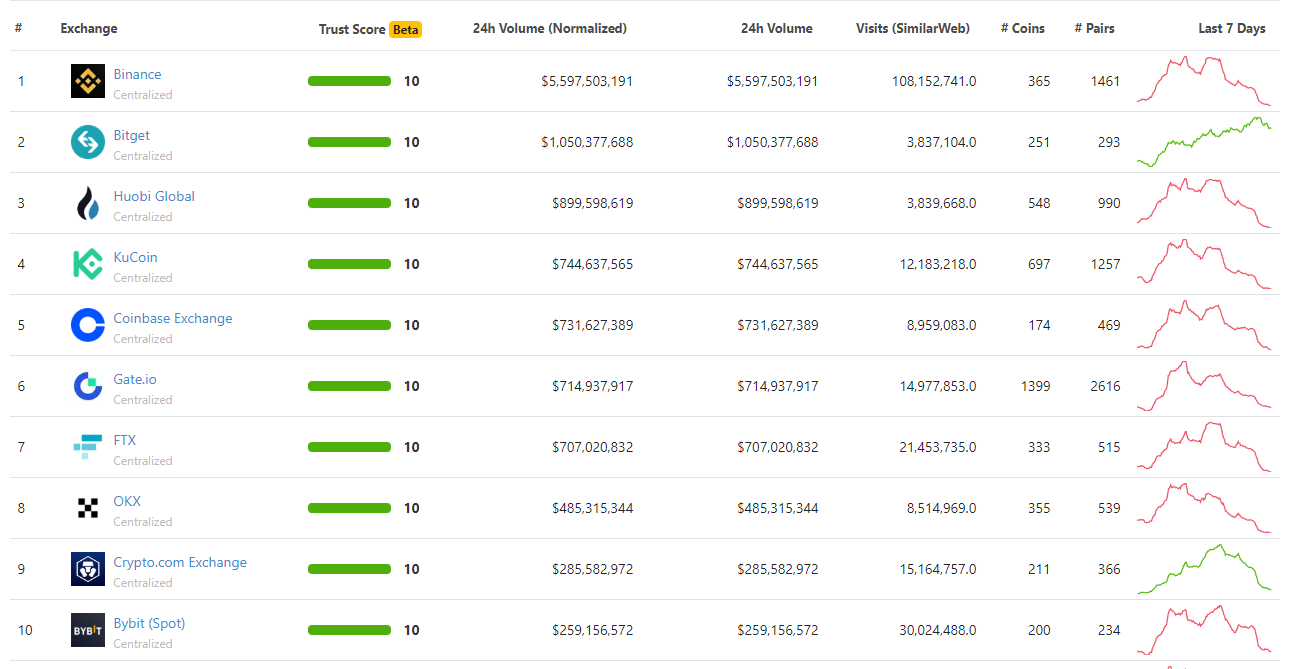Viewport: 1301px width, 669px height.
Task: Sort table by 24h Volume (Normalized) header
Action: pos(549,28)
